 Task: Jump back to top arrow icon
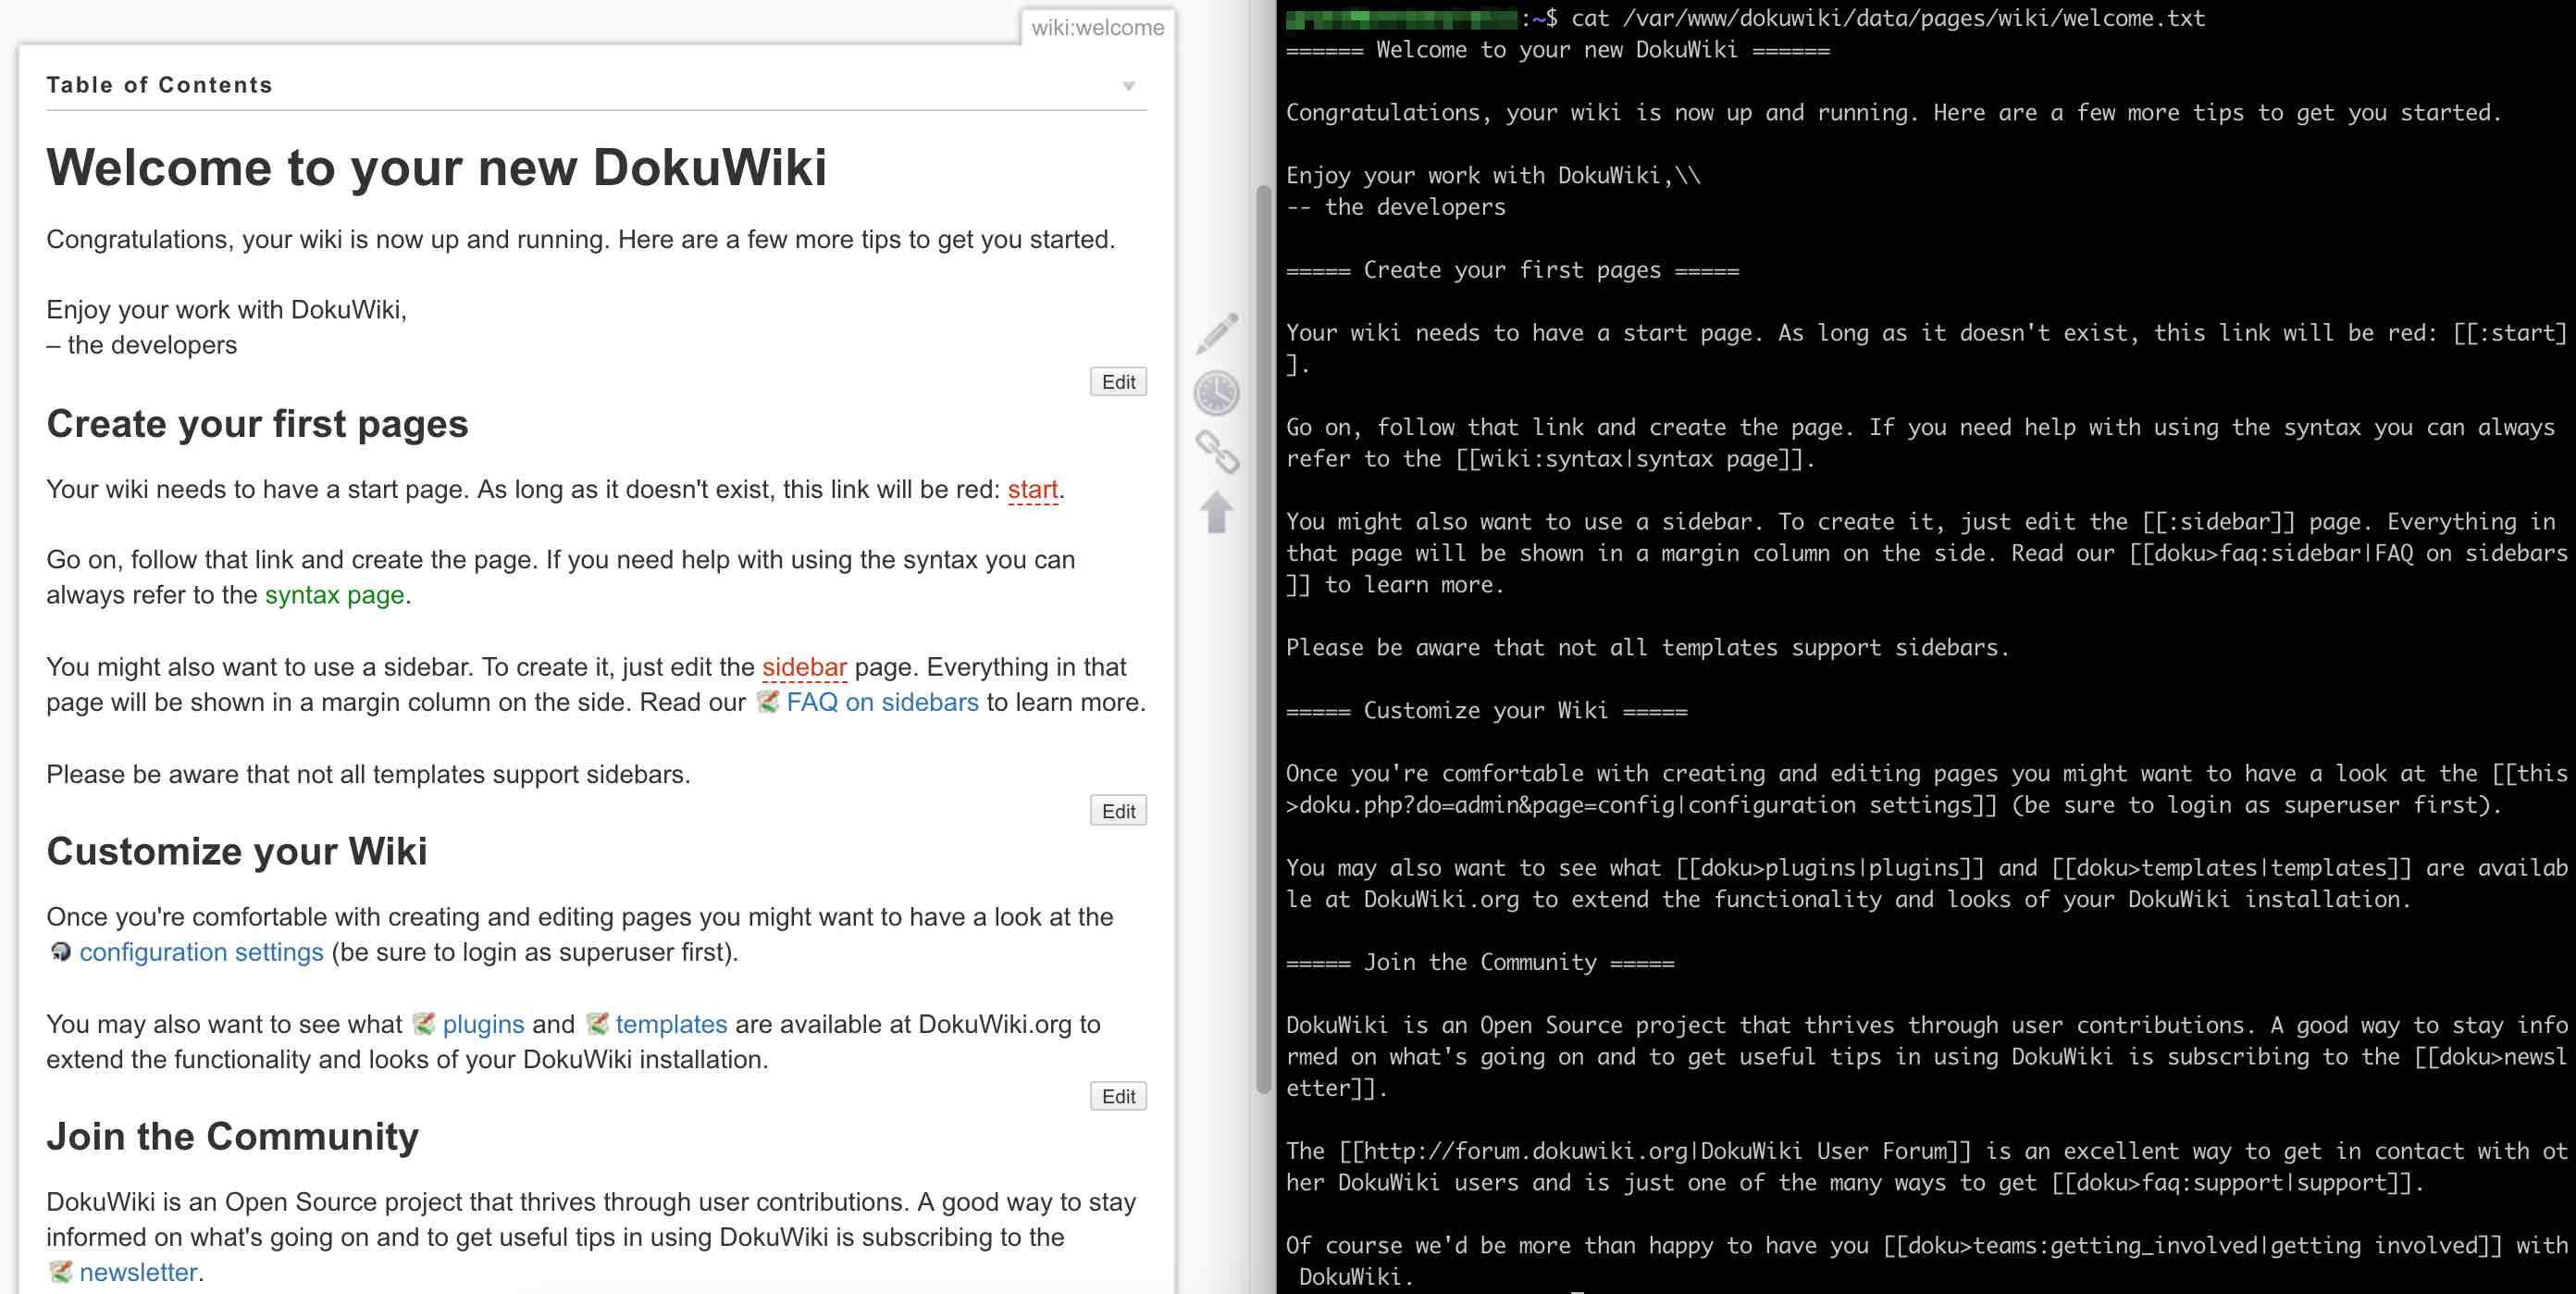[x=1216, y=513]
